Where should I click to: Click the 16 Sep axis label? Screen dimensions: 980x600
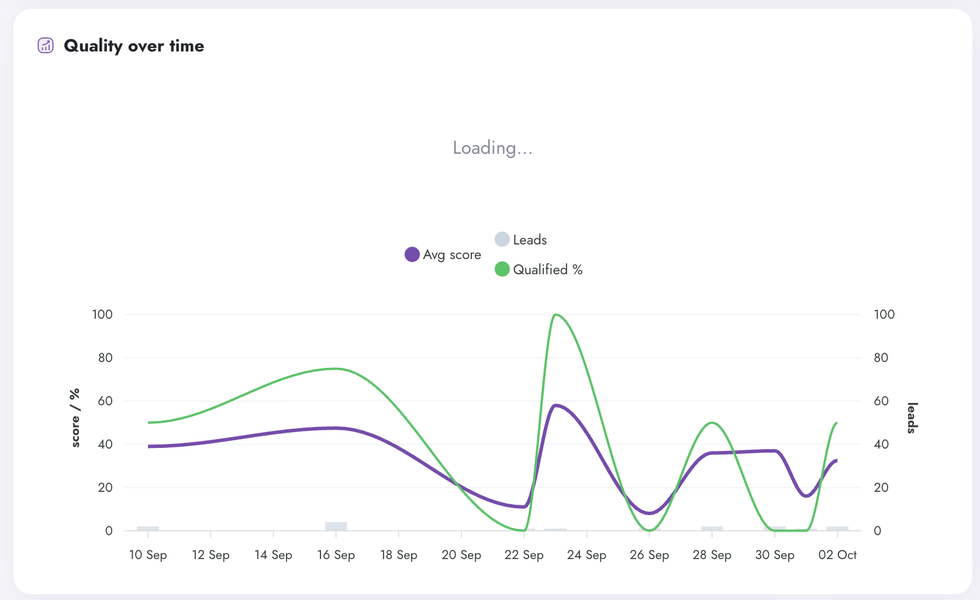(336, 554)
